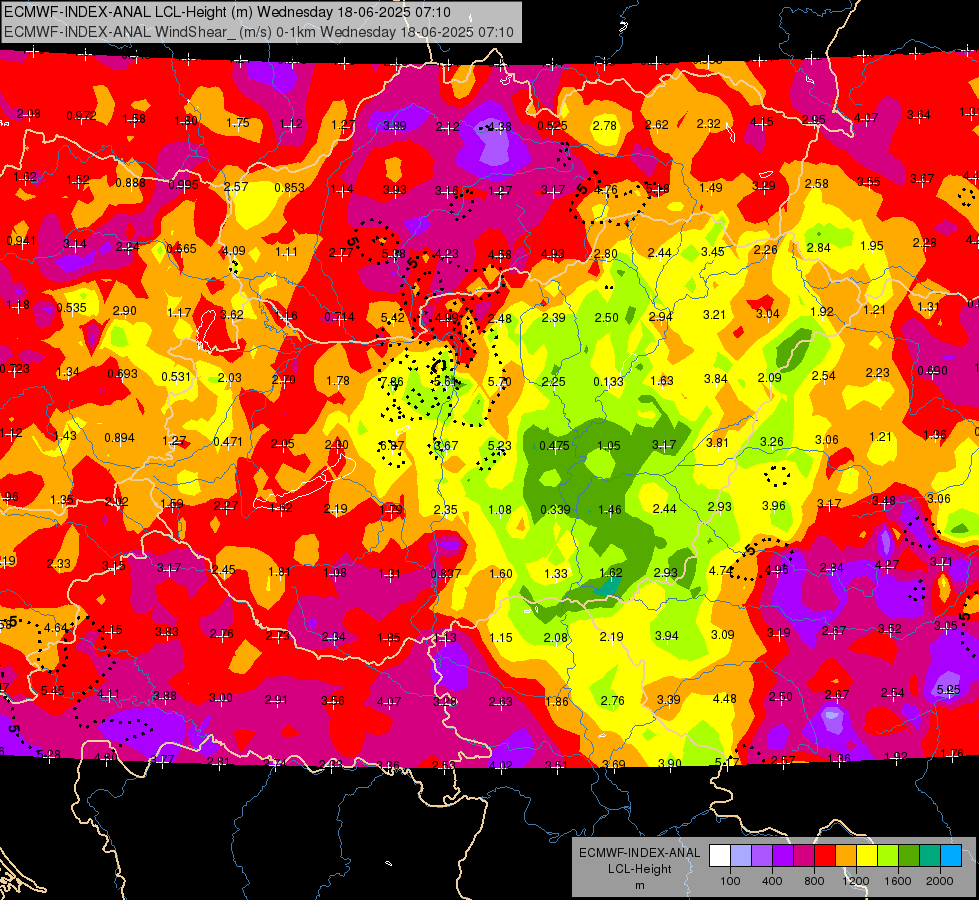Click the wind shear value 7.86

(x=391, y=381)
